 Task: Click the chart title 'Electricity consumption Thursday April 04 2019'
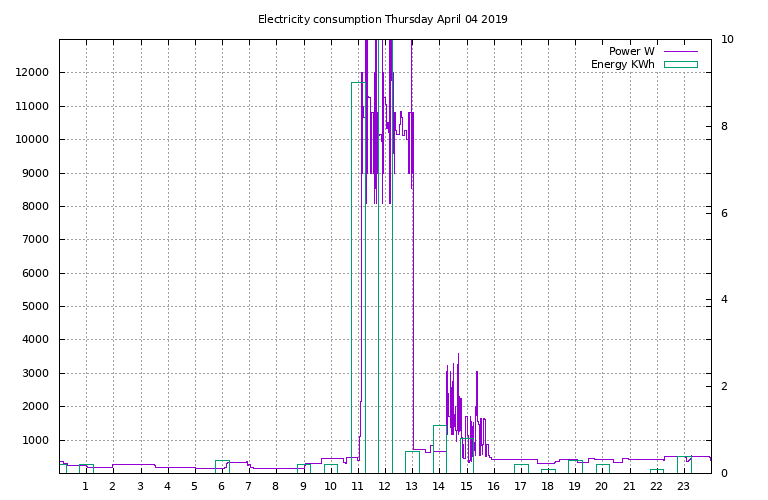pyautogui.click(x=383, y=20)
